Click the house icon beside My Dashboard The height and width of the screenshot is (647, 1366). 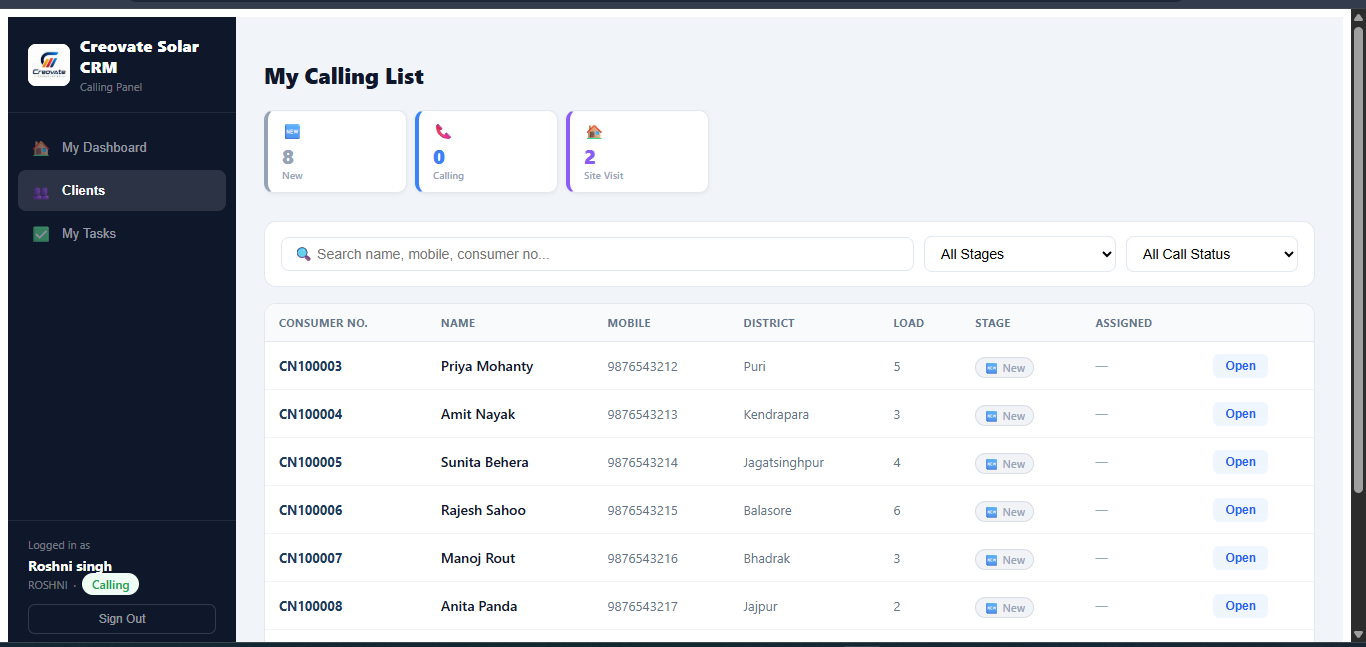(x=41, y=148)
